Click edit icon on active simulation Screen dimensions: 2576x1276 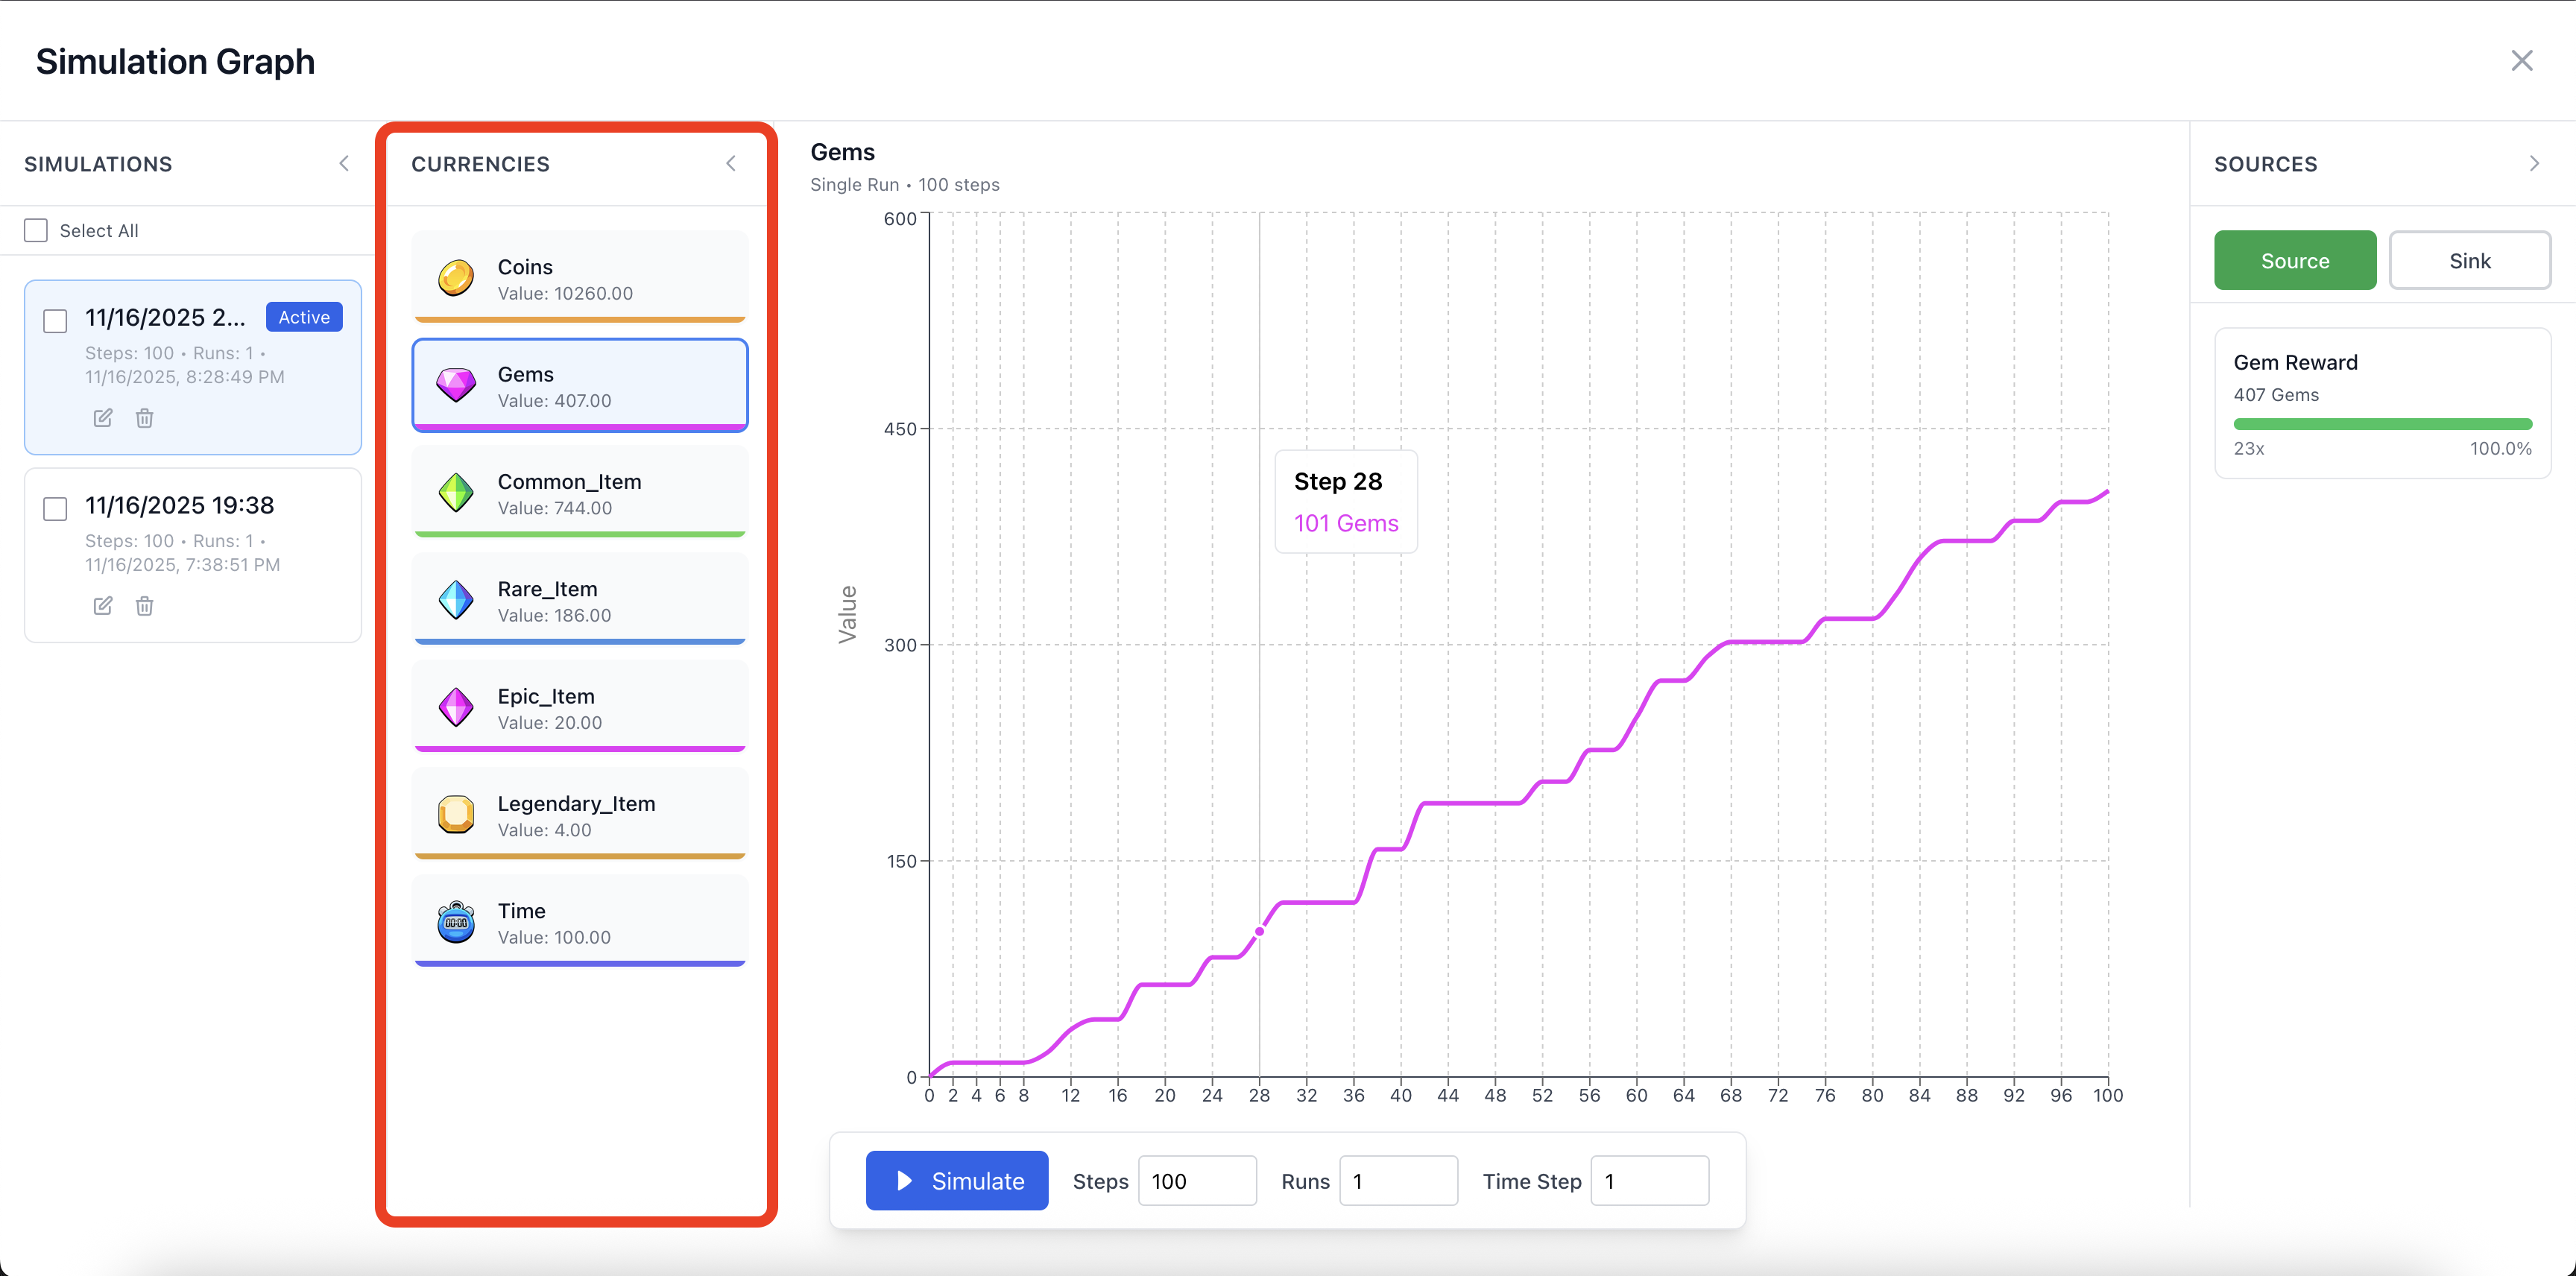pos(103,418)
